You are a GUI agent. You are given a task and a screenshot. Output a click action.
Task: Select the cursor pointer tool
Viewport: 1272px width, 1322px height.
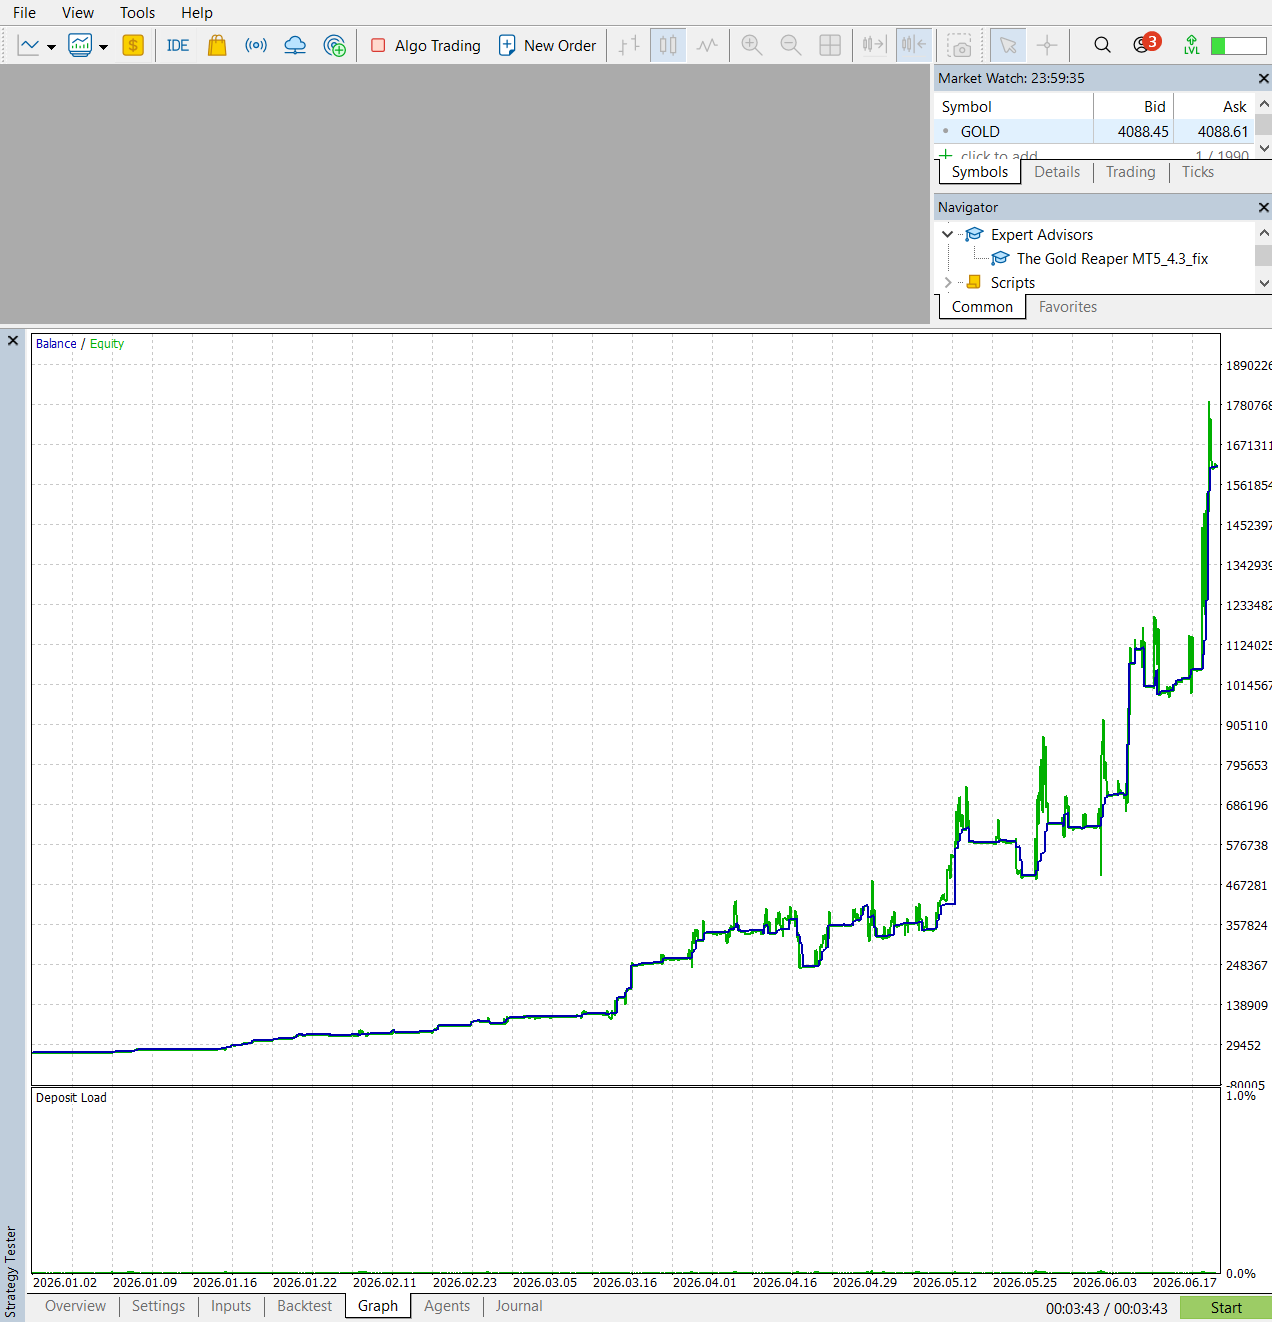1008,46
